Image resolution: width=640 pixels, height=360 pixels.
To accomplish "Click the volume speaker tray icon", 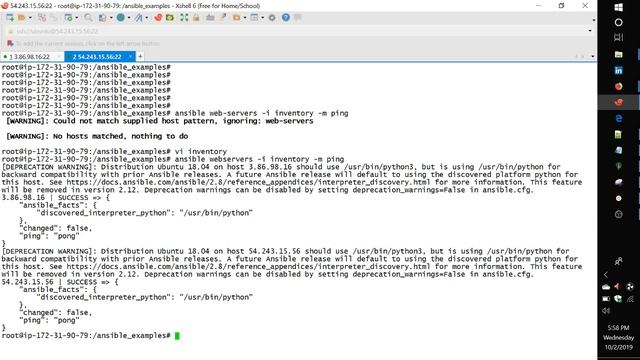I will click(x=606, y=311).
